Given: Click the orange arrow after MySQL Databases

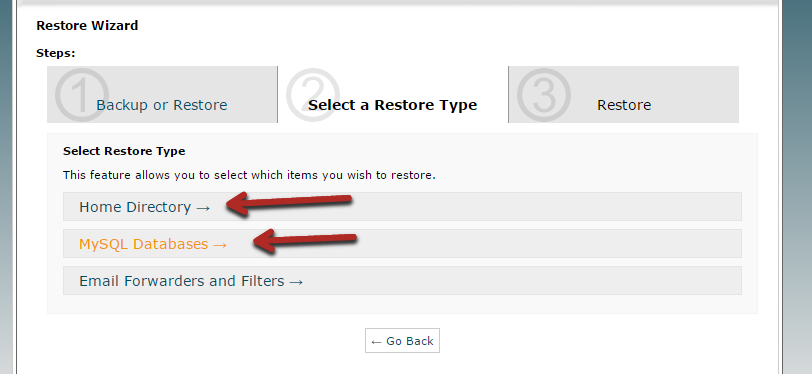Looking at the screenshot, I should pos(220,244).
